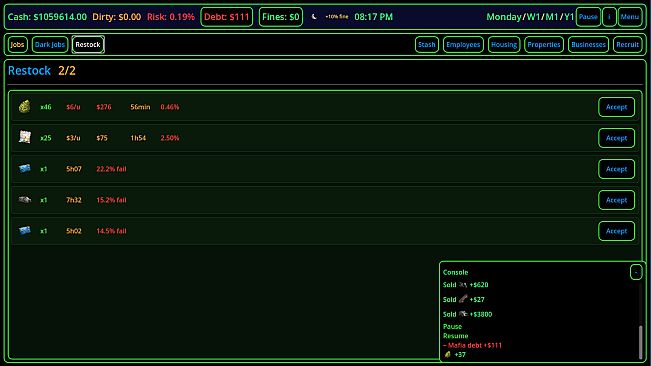Click the moon night icon in top bar
The image size is (651, 366).
tap(314, 17)
